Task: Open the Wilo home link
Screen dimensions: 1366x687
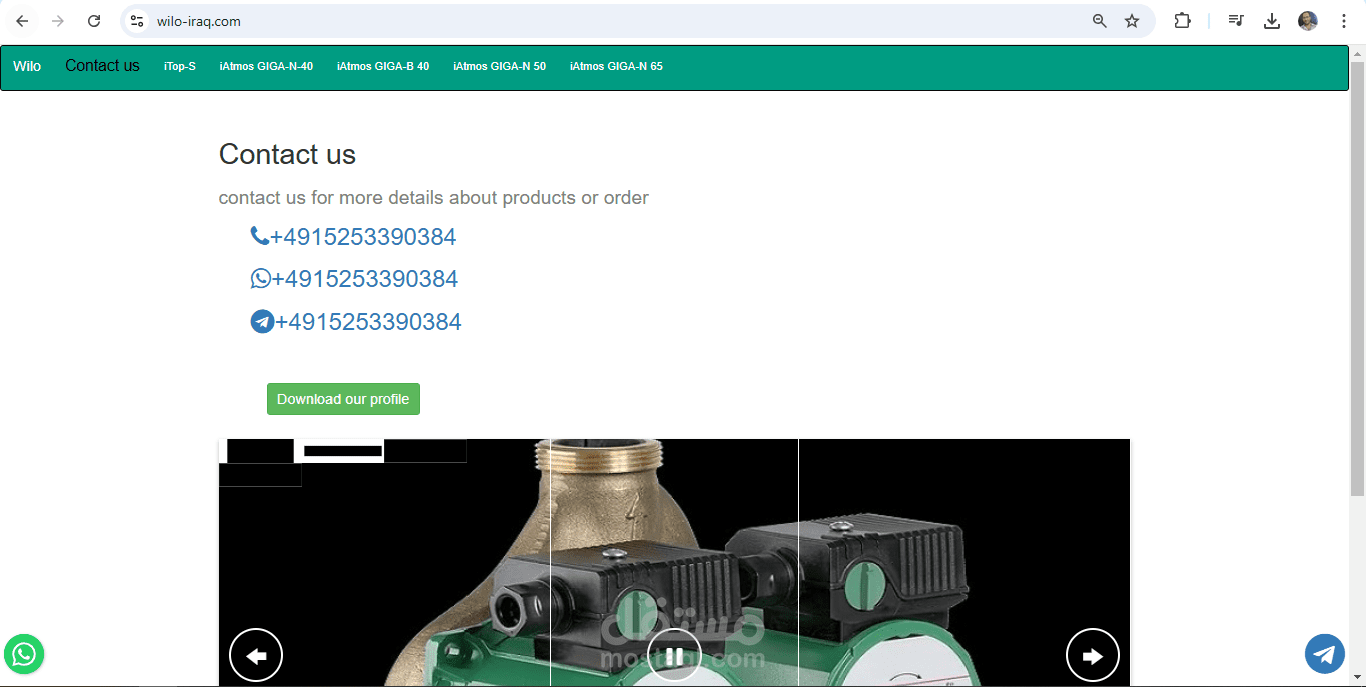Action: (27, 66)
